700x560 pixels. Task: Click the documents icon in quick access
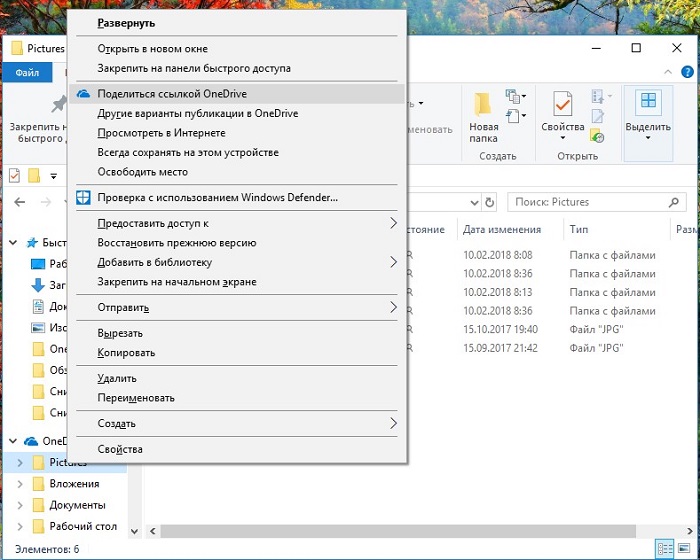(39, 306)
